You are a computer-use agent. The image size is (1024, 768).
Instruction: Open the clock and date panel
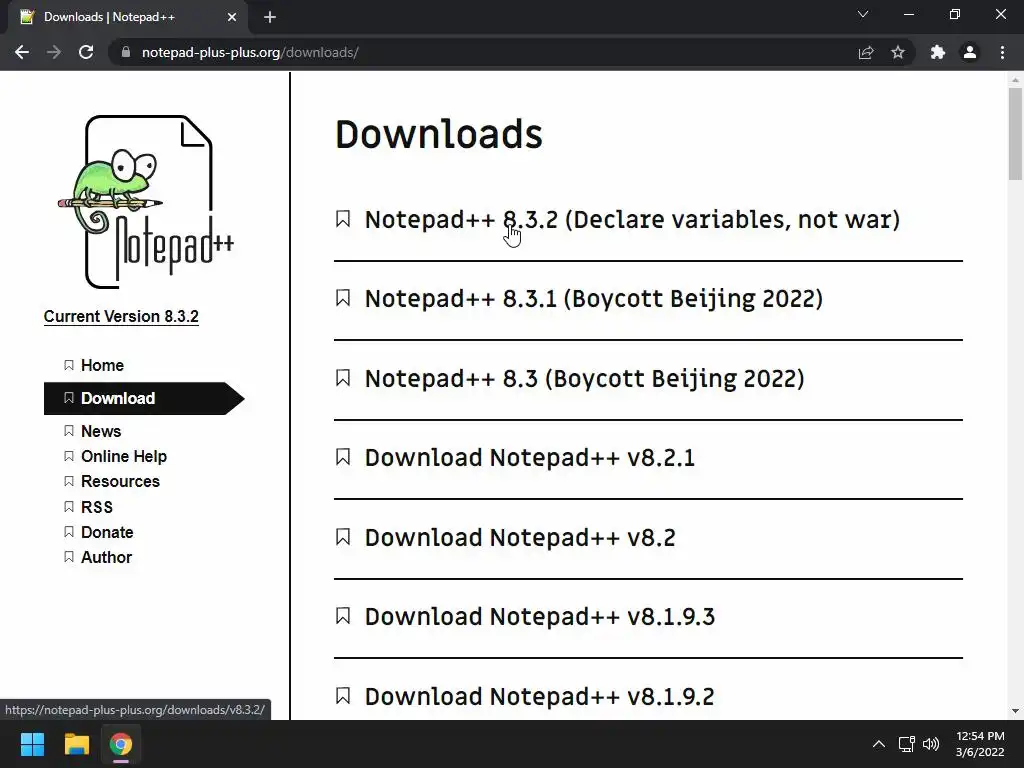pyautogui.click(x=980, y=744)
